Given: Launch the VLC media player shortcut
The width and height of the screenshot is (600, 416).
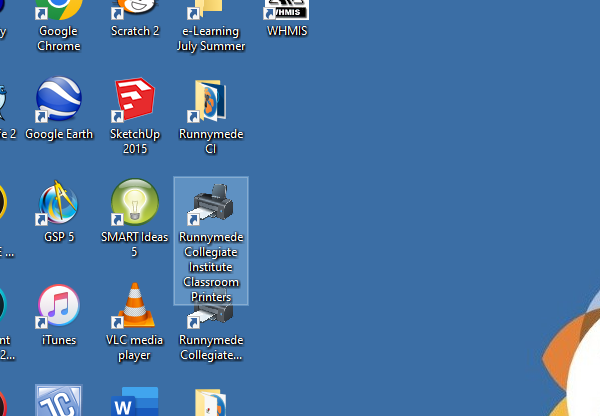Looking at the screenshot, I should tap(135, 305).
